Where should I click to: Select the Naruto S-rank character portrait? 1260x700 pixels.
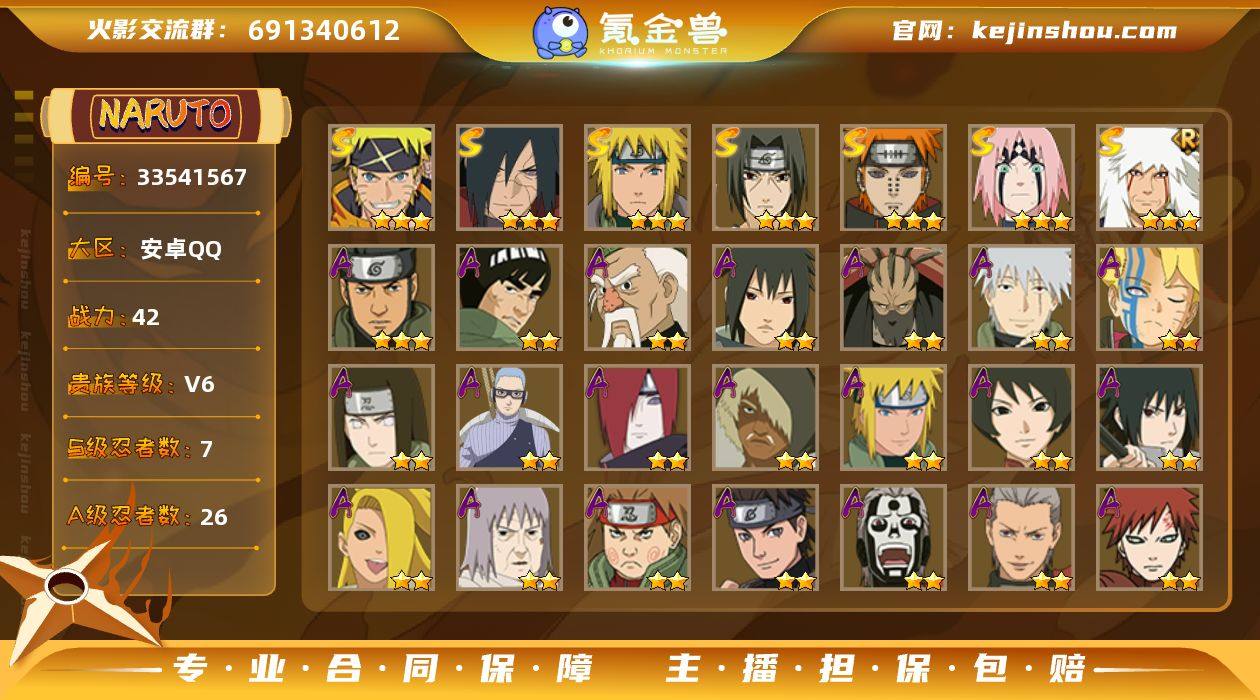point(381,178)
